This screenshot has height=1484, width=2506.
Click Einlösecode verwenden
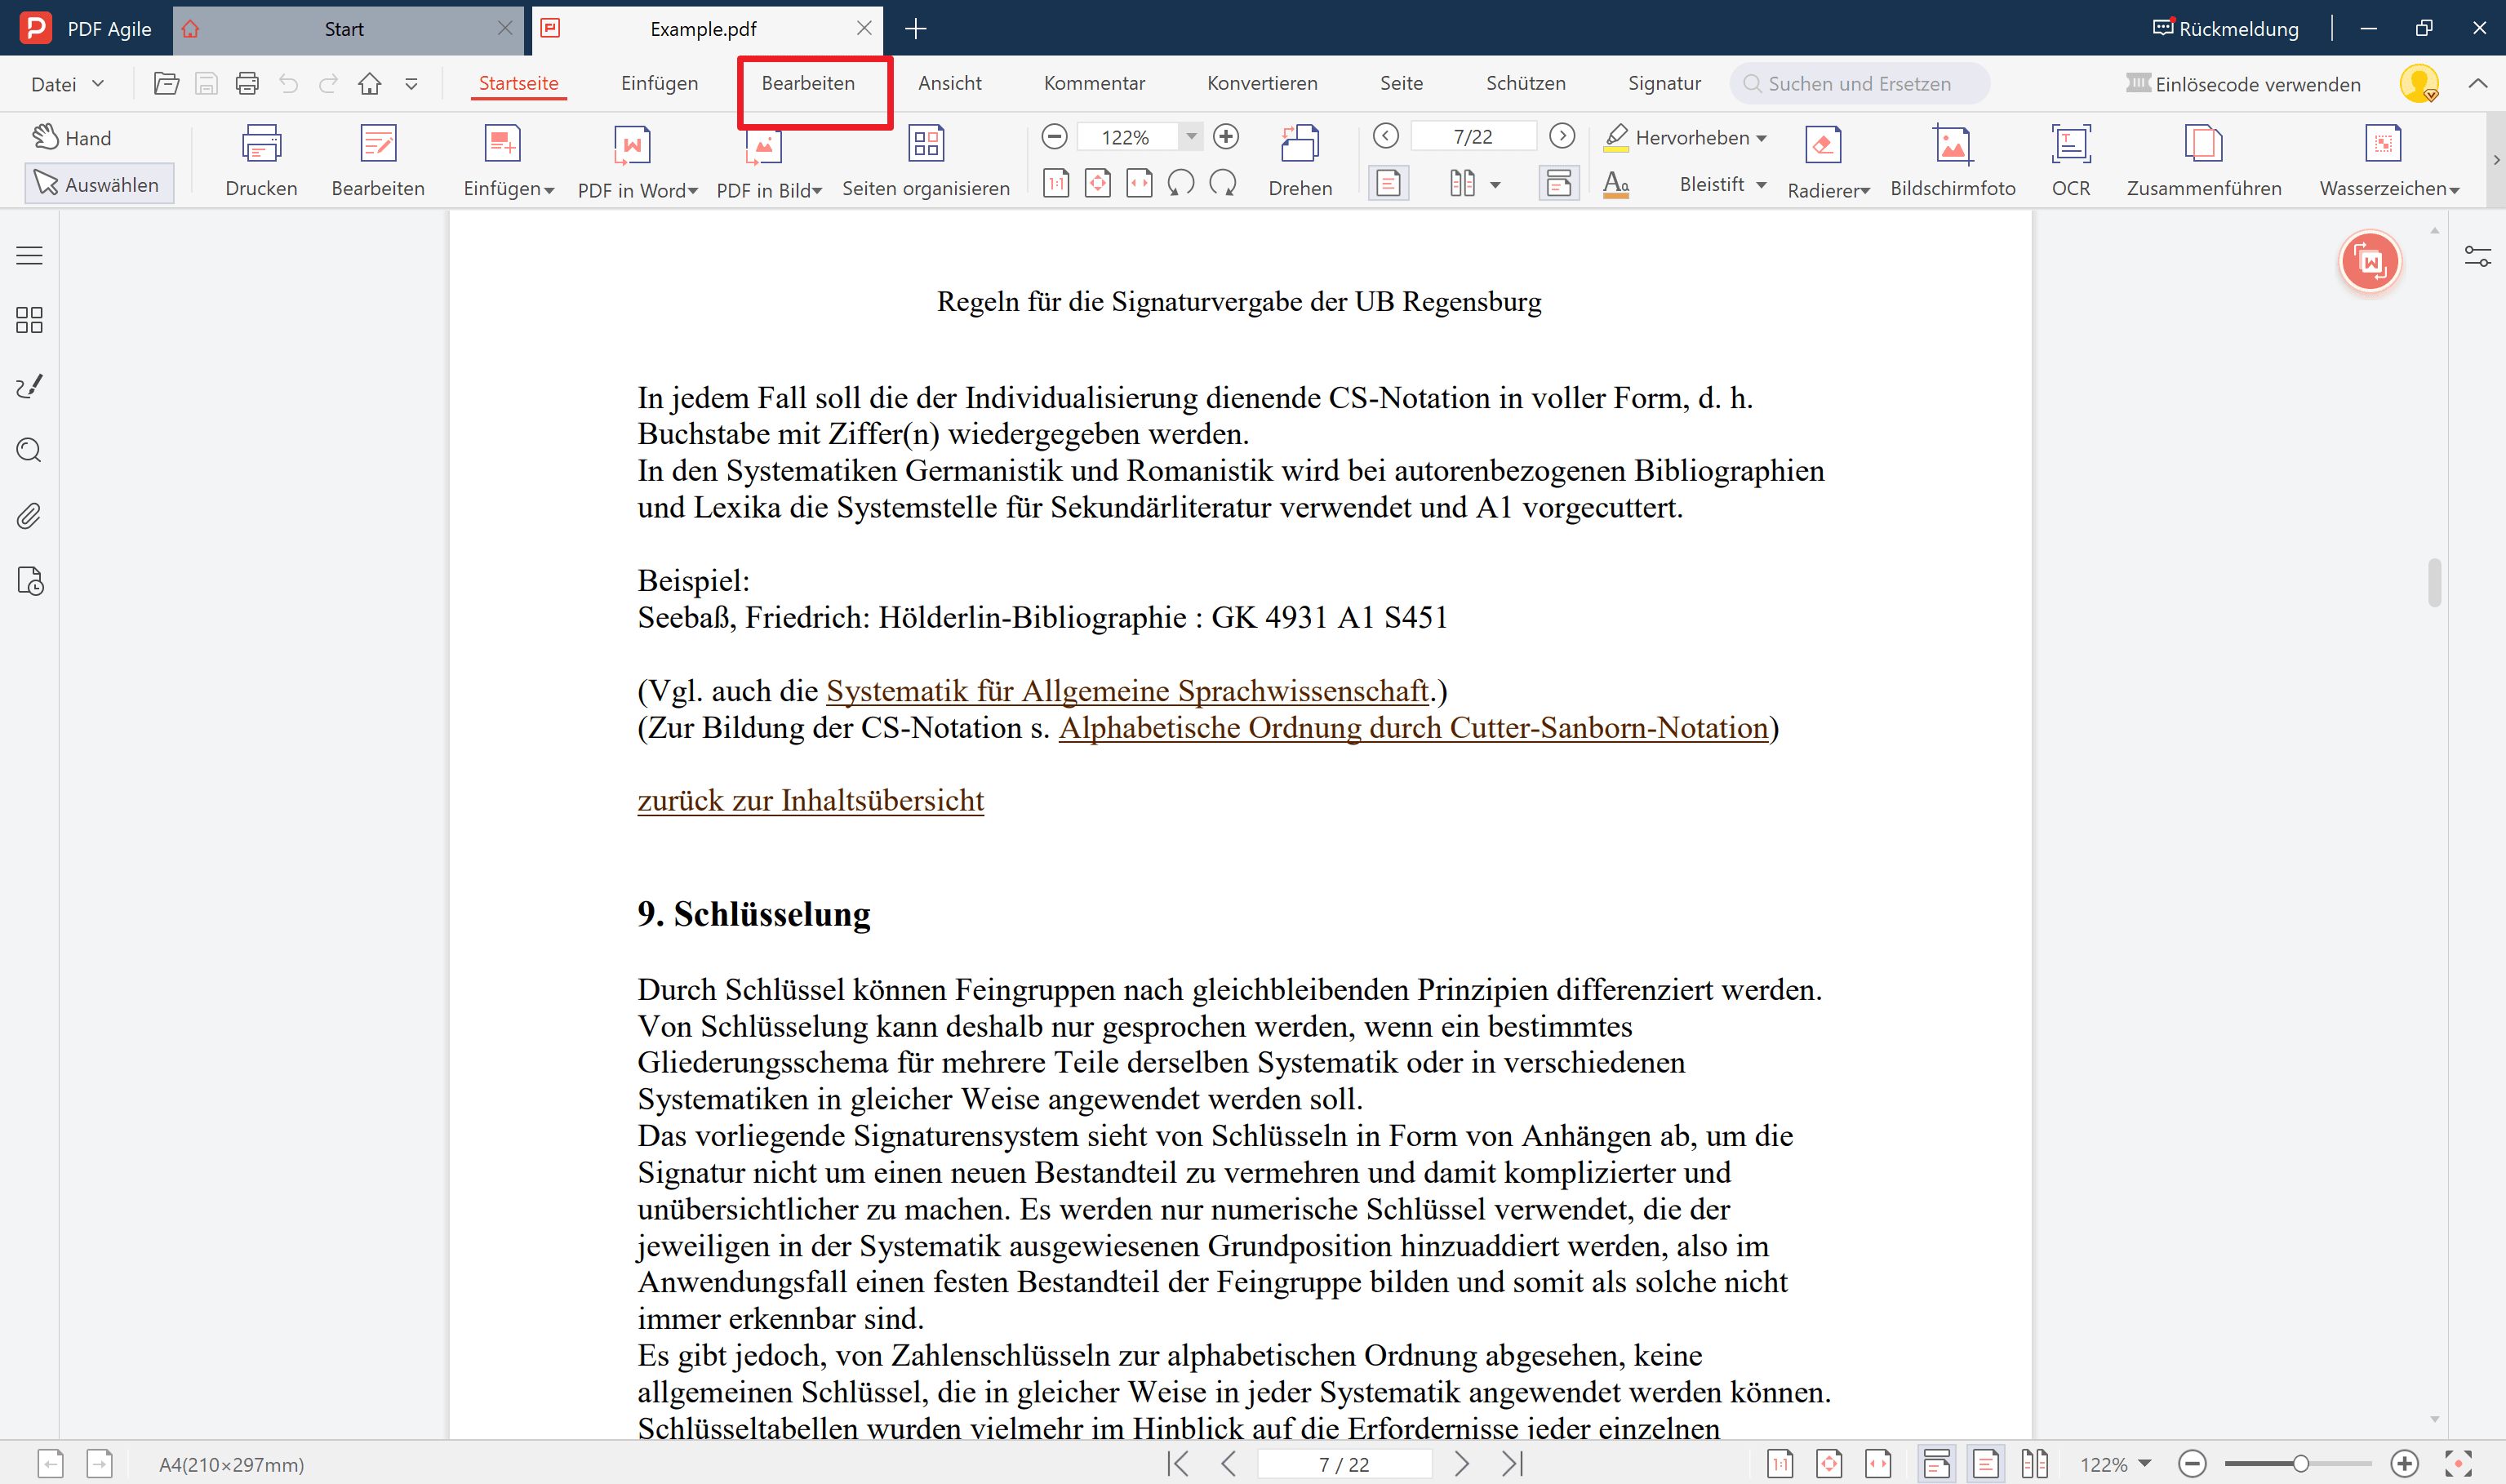pos(2243,84)
